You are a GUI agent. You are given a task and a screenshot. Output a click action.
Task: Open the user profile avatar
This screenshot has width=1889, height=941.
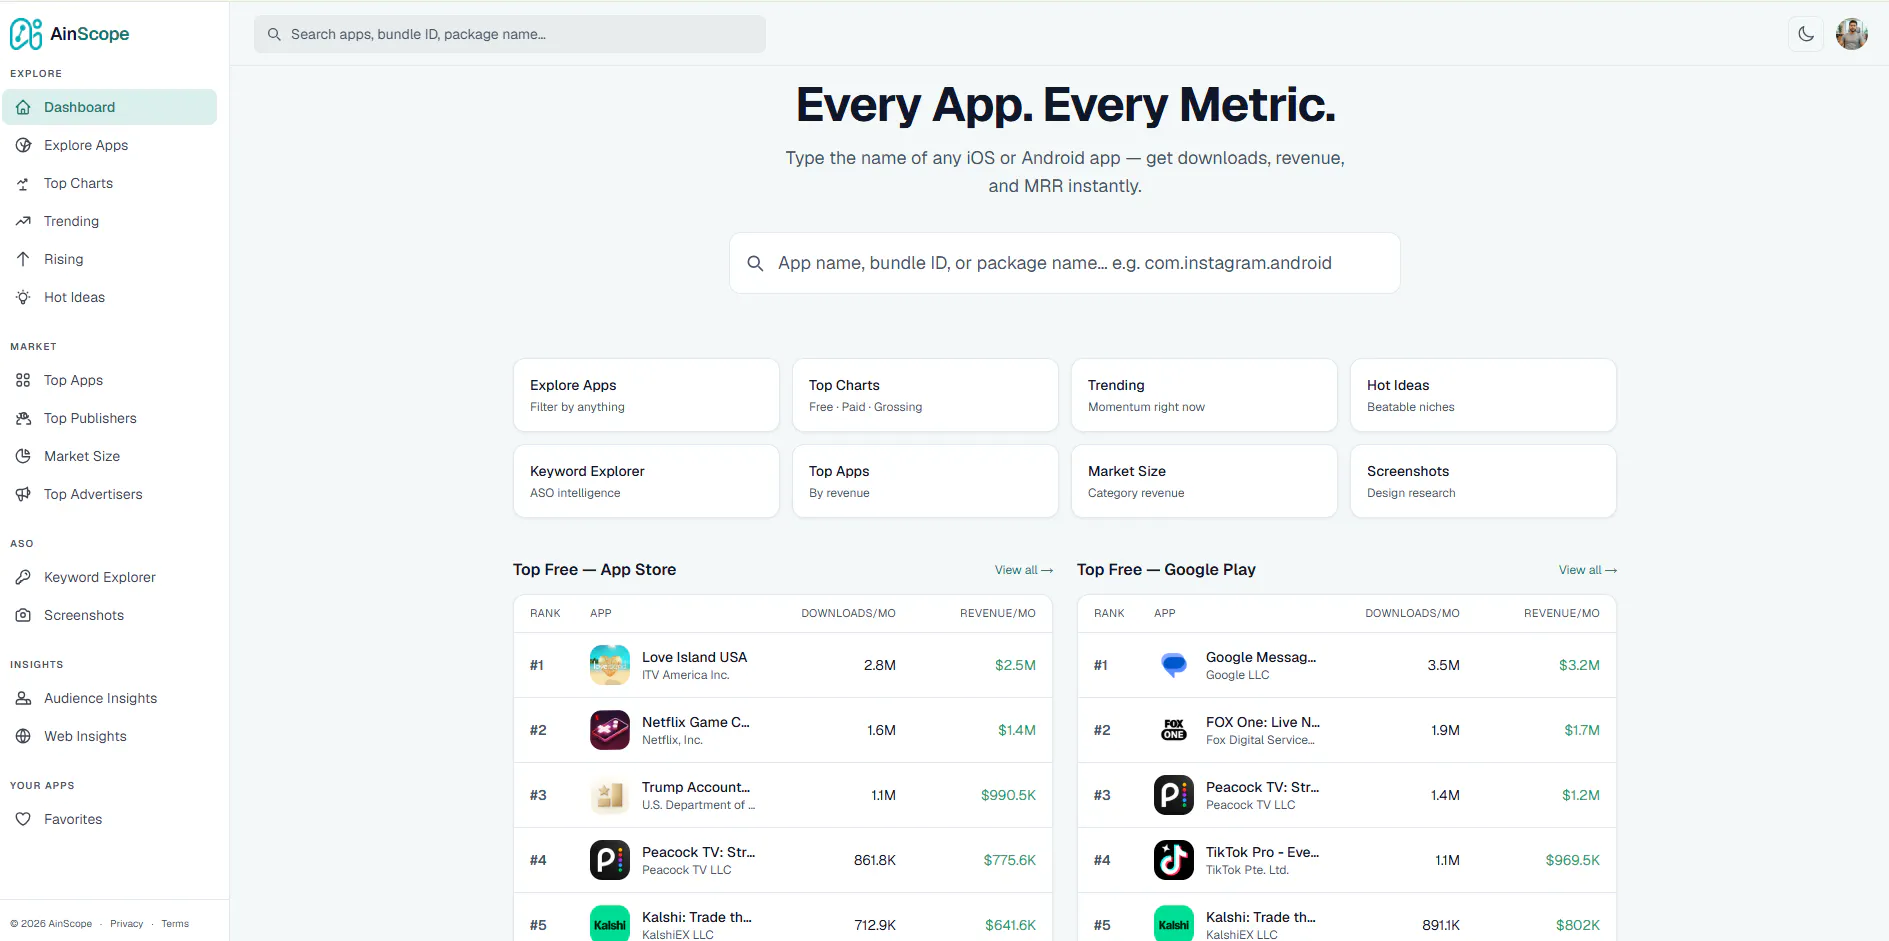pyautogui.click(x=1852, y=34)
